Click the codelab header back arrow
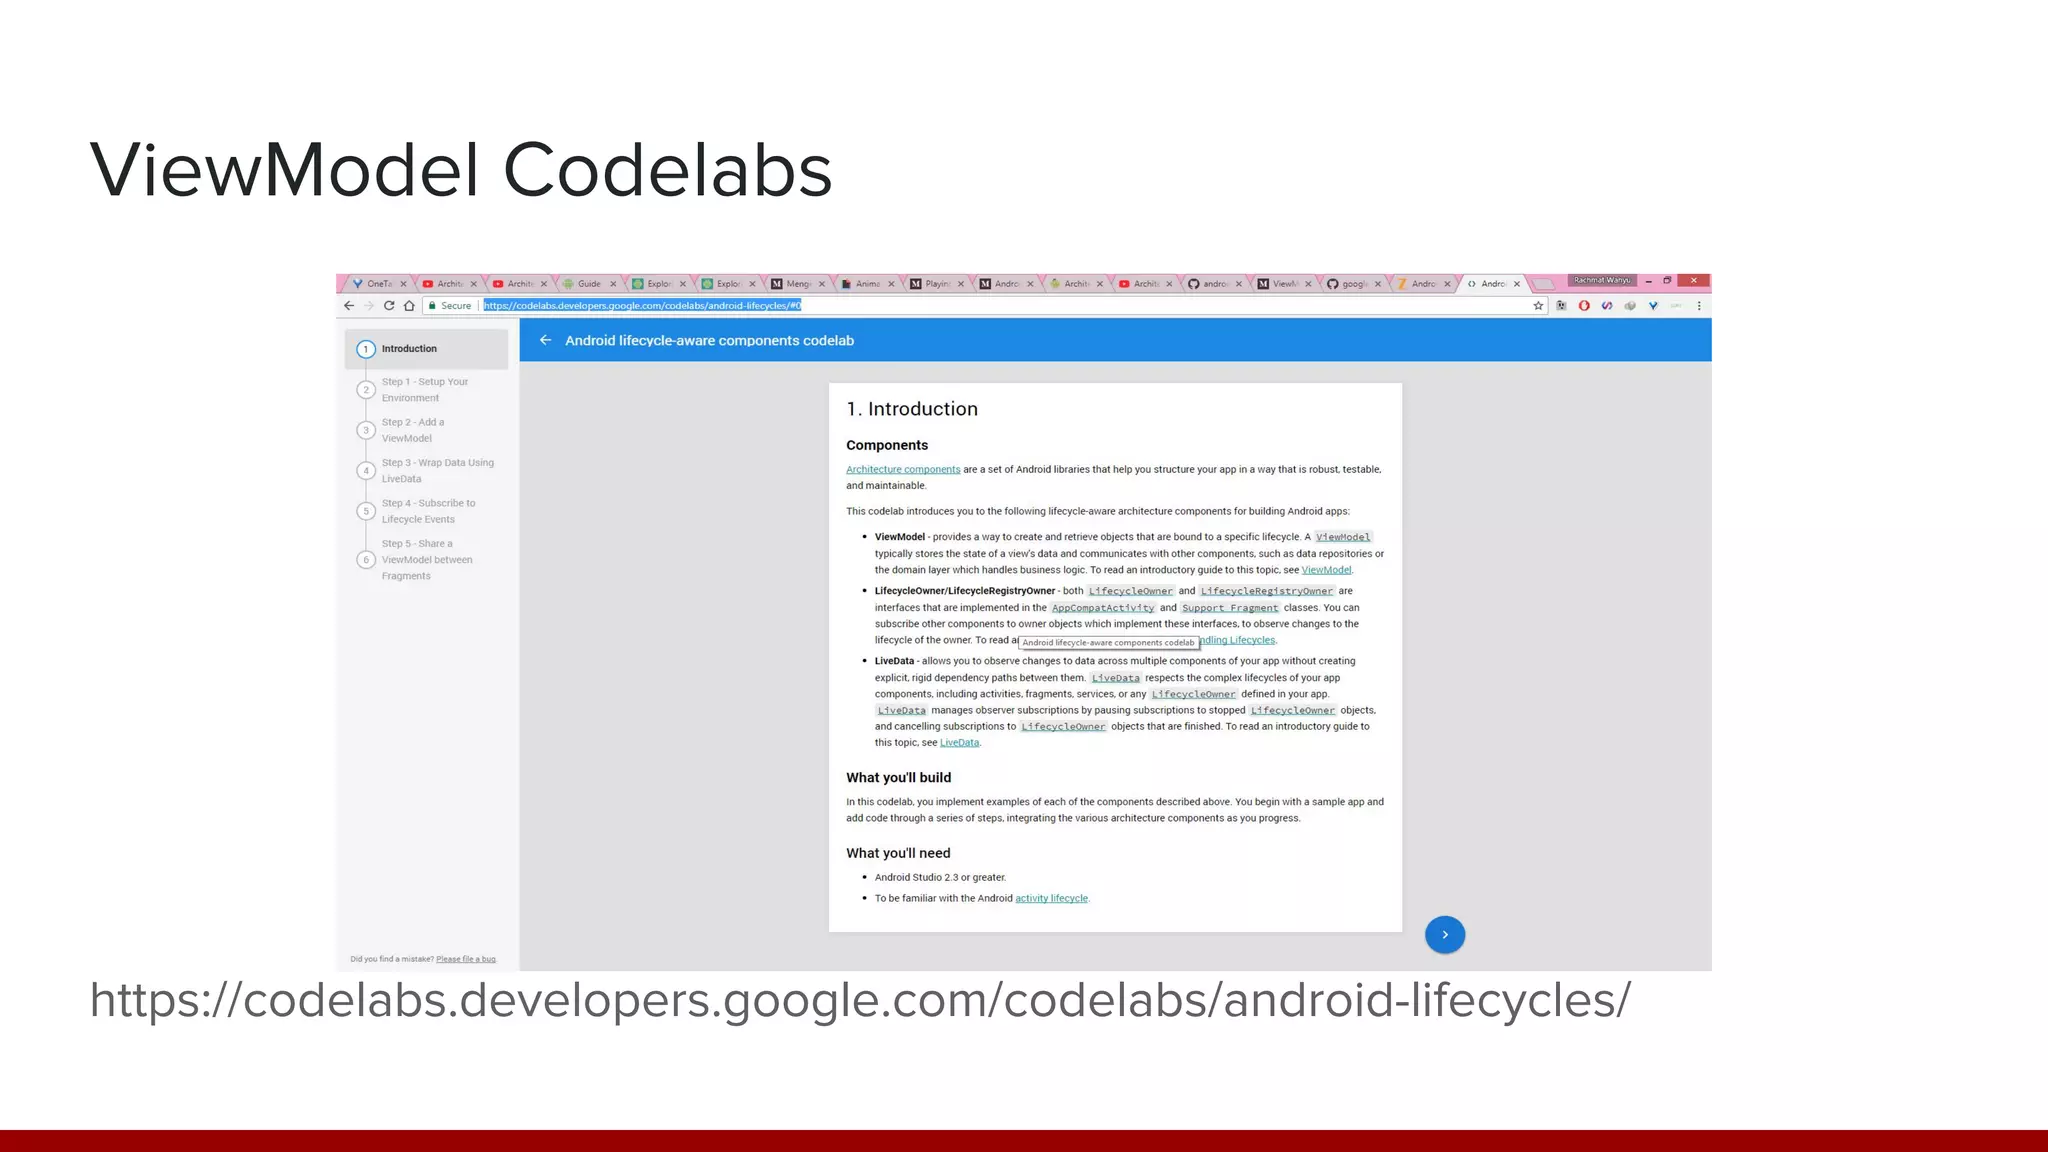This screenshot has width=2048, height=1152. point(545,340)
